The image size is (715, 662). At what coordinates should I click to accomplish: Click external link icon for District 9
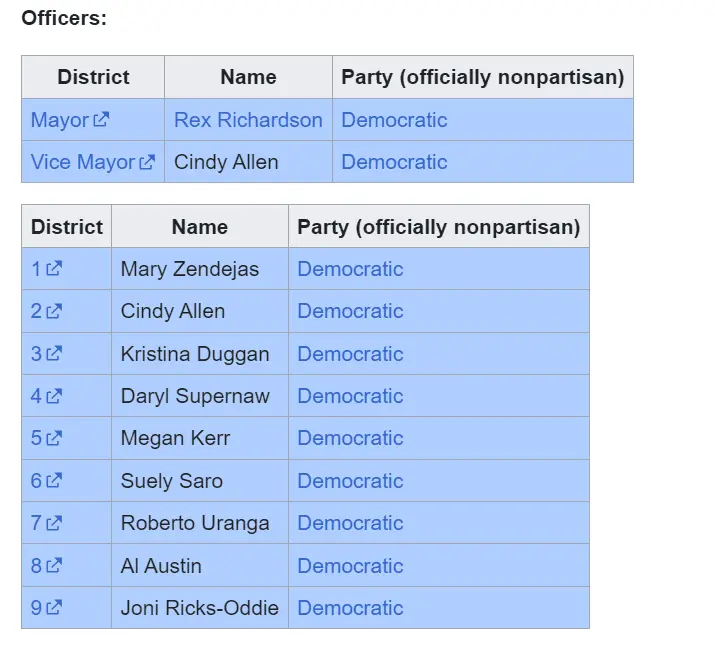pos(54,608)
